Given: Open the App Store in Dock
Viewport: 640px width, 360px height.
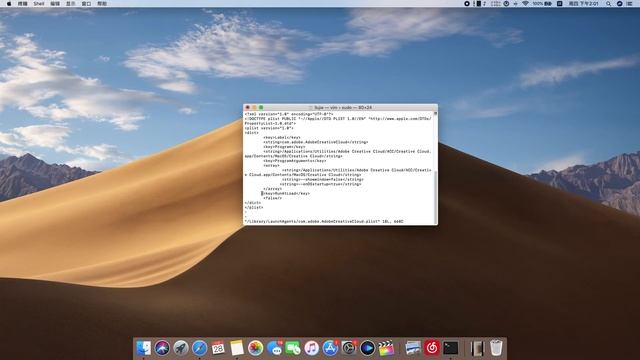Looking at the screenshot, I should click(330, 348).
